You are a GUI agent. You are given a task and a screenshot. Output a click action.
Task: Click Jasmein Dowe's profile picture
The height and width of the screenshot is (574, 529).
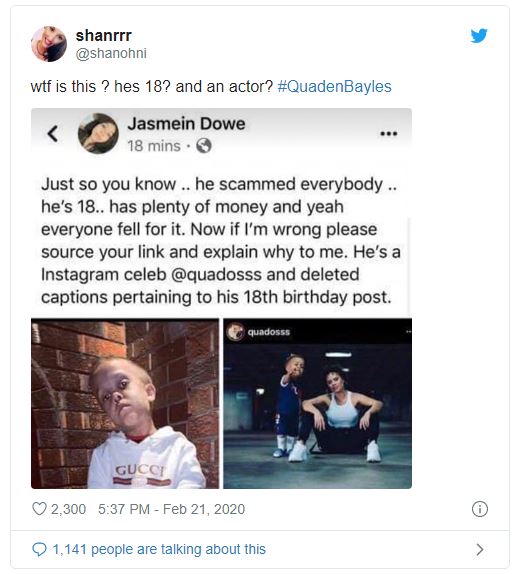pyautogui.click(x=98, y=133)
